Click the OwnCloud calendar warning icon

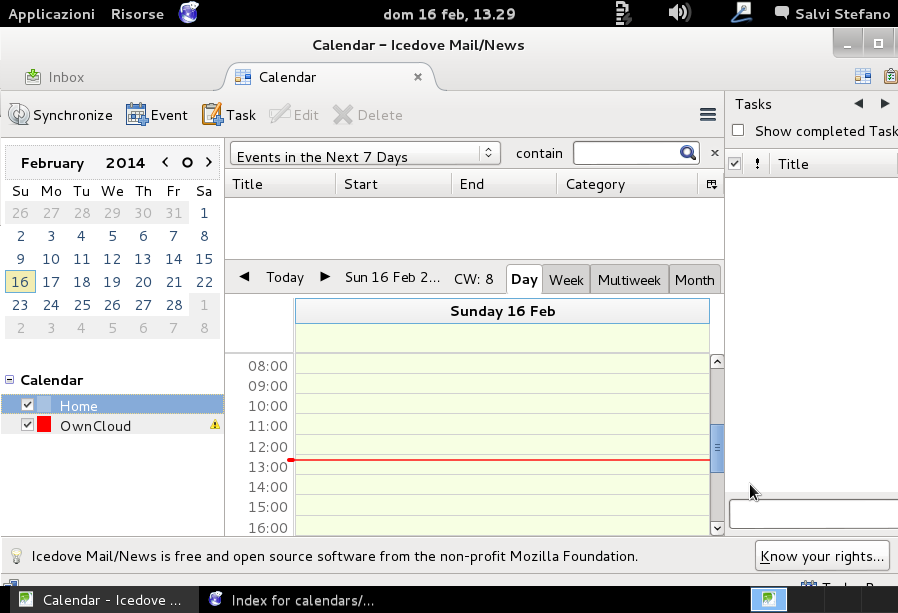pyautogui.click(x=214, y=425)
